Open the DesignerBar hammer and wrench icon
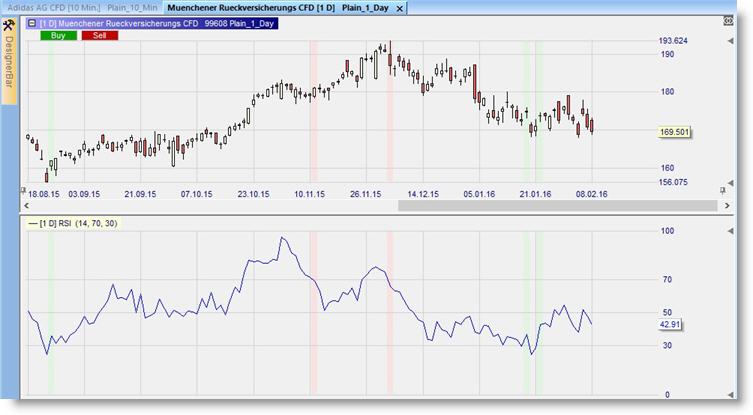The height and width of the screenshot is (415, 753). pos(9,22)
